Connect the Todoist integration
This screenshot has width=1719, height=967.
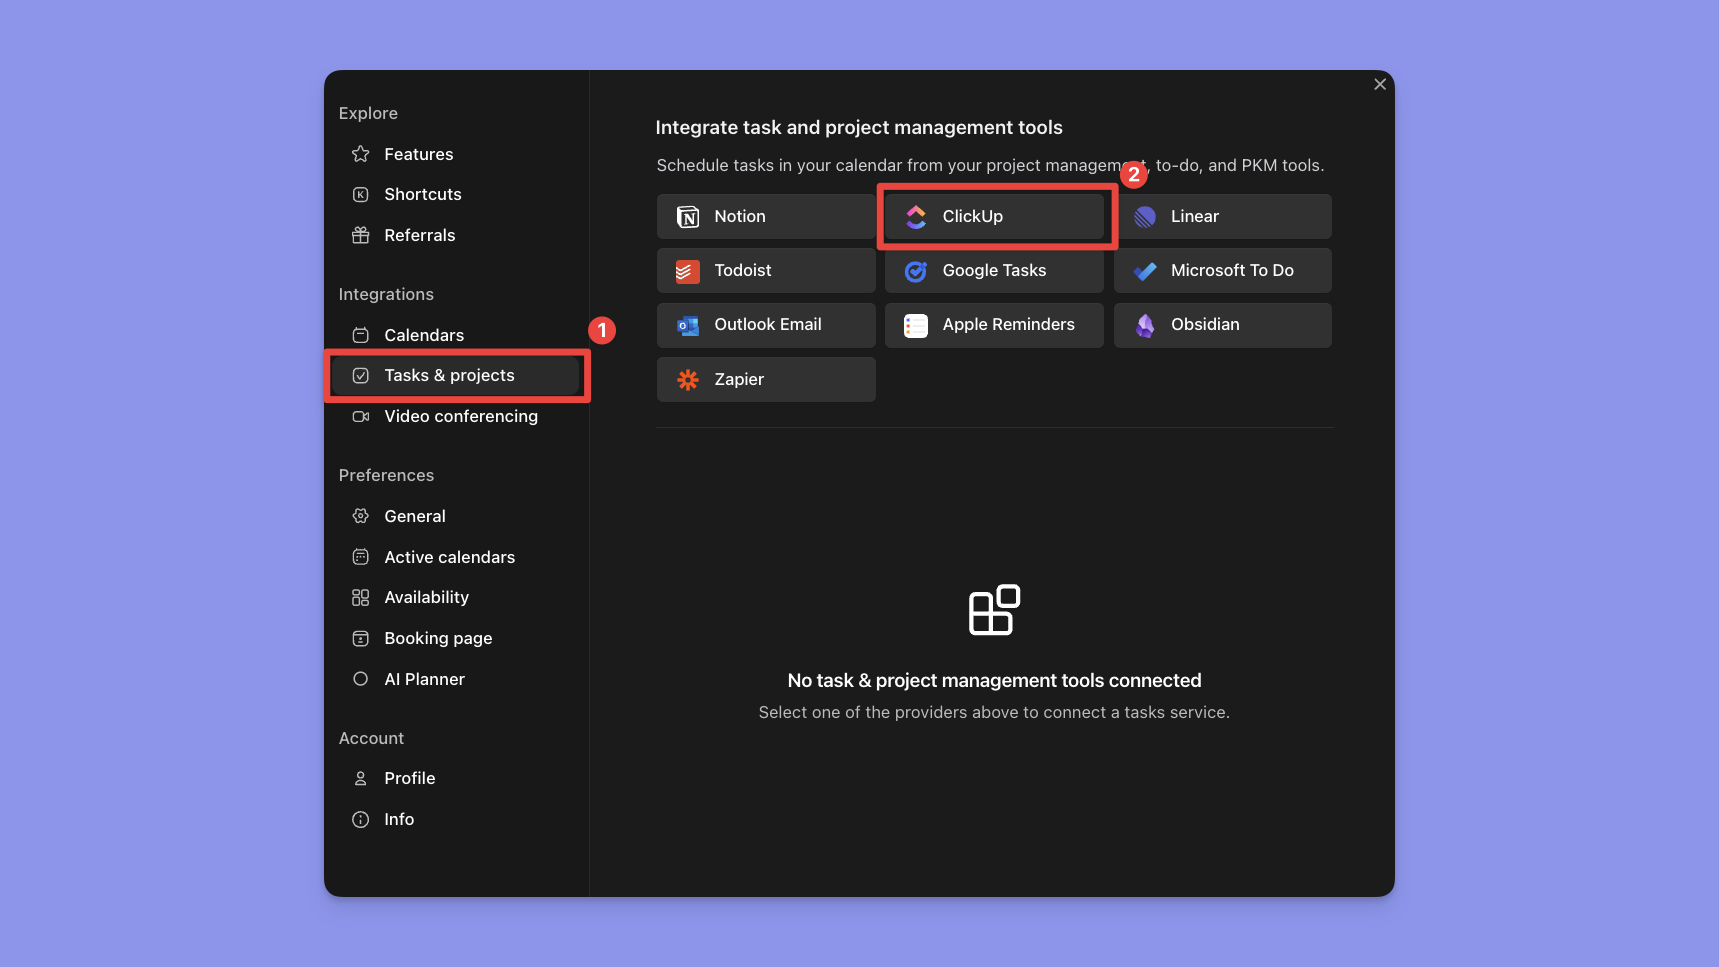click(x=766, y=270)
